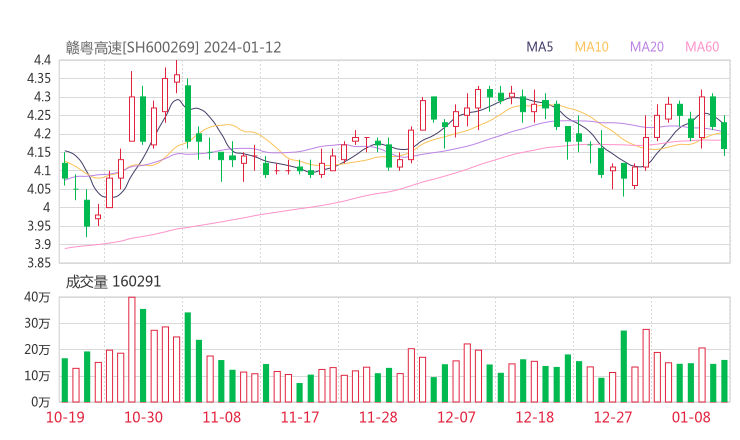
Task: Click the tallest volume bar reaching 40万
Action: tap(132, 349)
